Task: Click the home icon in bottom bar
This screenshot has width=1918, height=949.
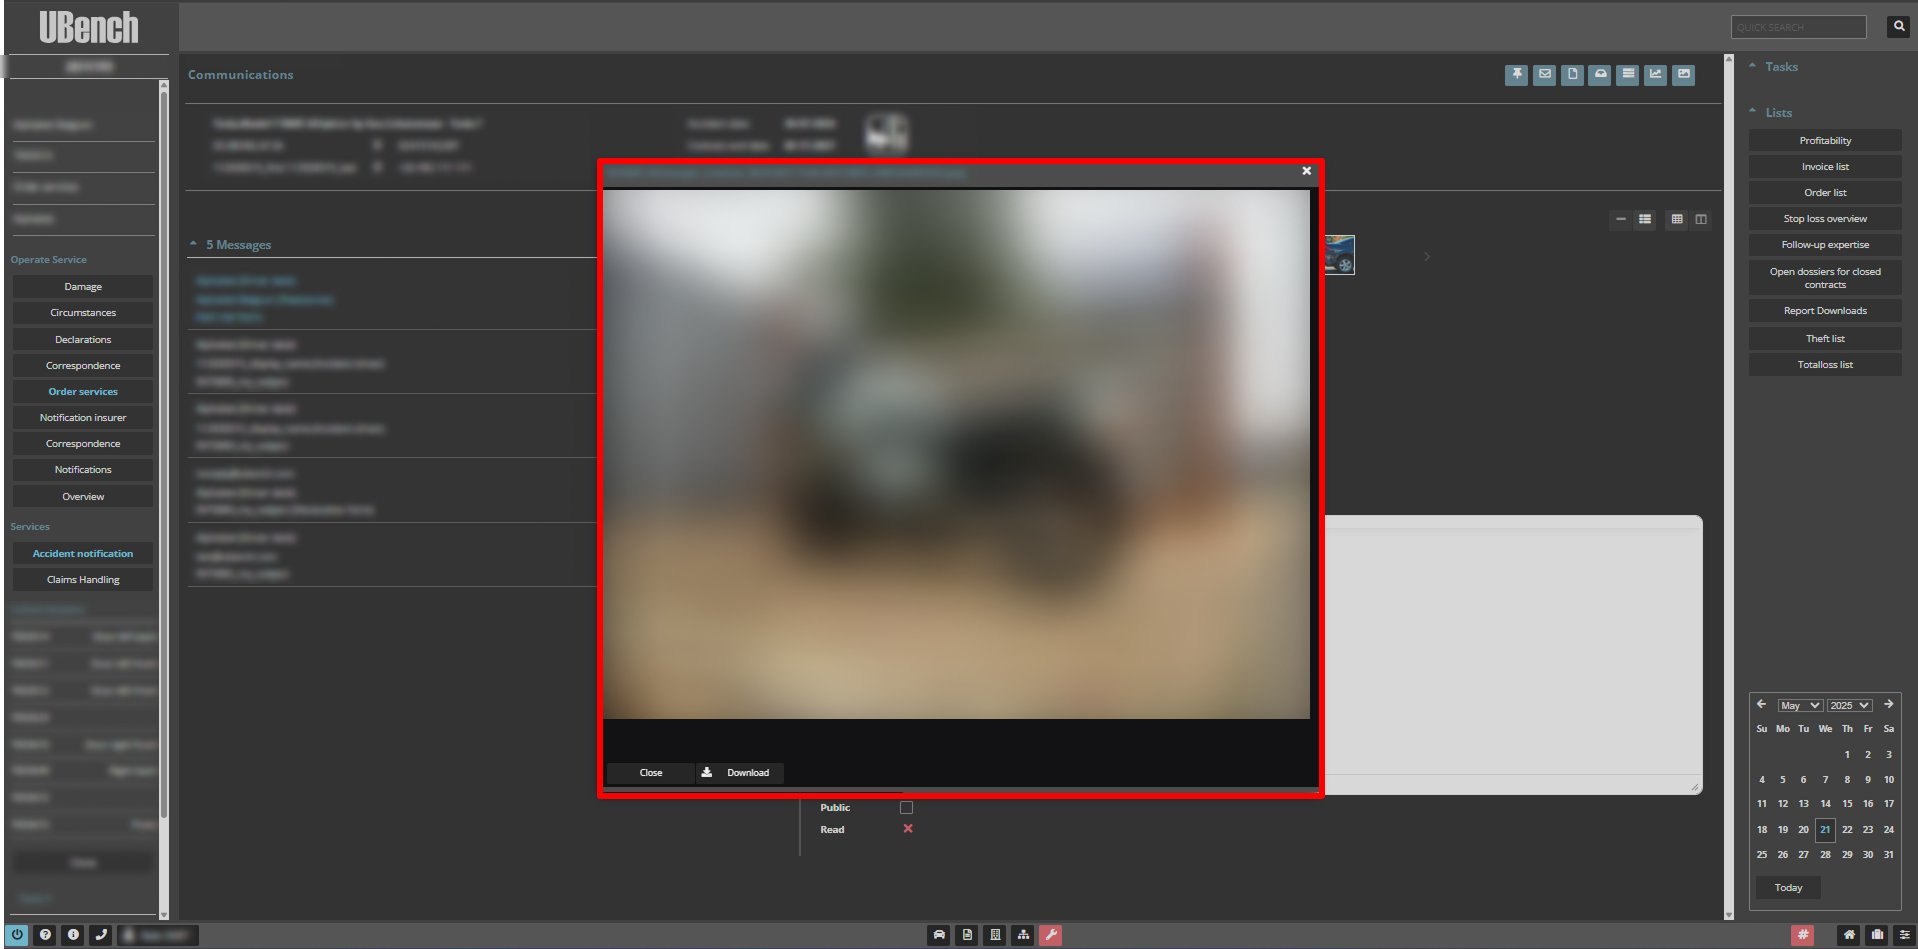Action: 1849,935
